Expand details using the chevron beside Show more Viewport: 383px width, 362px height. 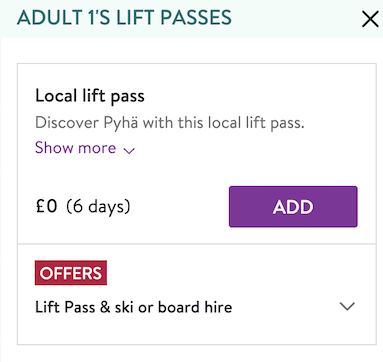(129, 151)
